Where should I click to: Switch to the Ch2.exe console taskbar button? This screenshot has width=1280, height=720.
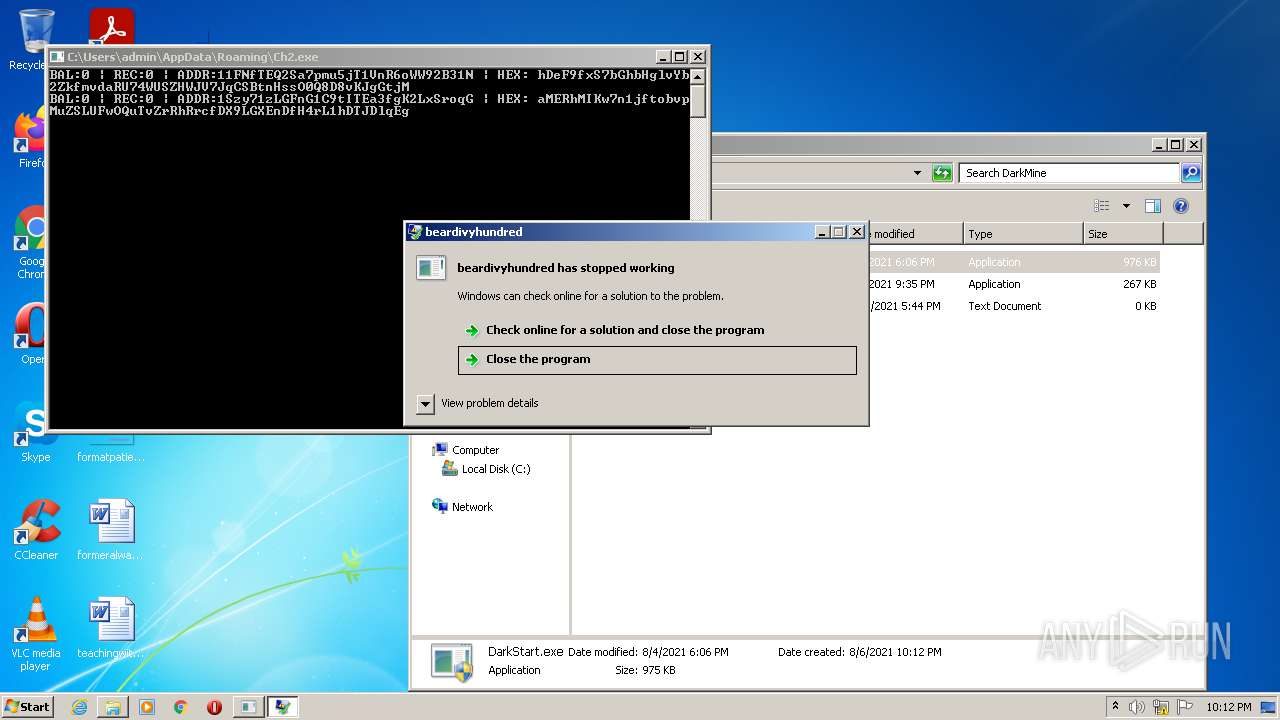(x=248, y=707)
